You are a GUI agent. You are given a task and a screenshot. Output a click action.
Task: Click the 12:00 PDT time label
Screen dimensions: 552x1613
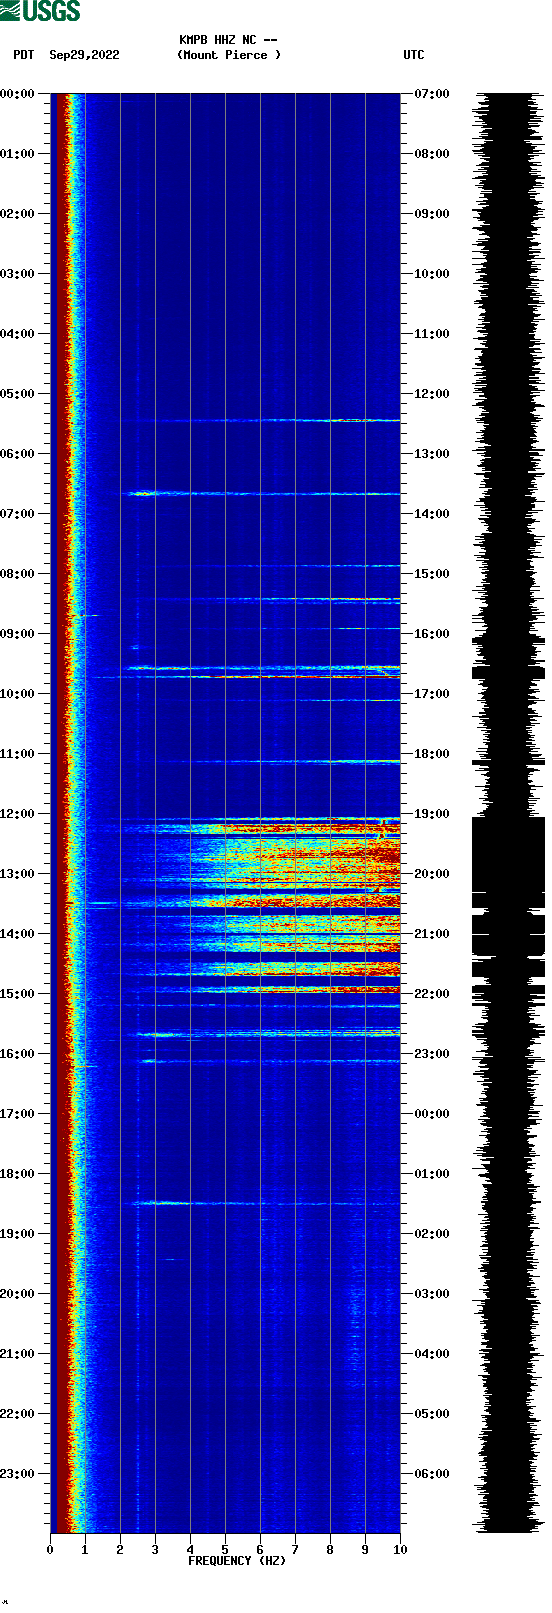(18, 814)
